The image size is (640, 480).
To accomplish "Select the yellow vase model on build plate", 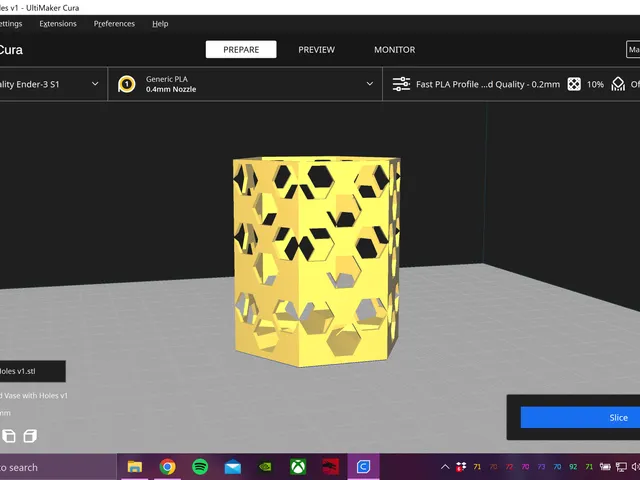I will 316,261.
